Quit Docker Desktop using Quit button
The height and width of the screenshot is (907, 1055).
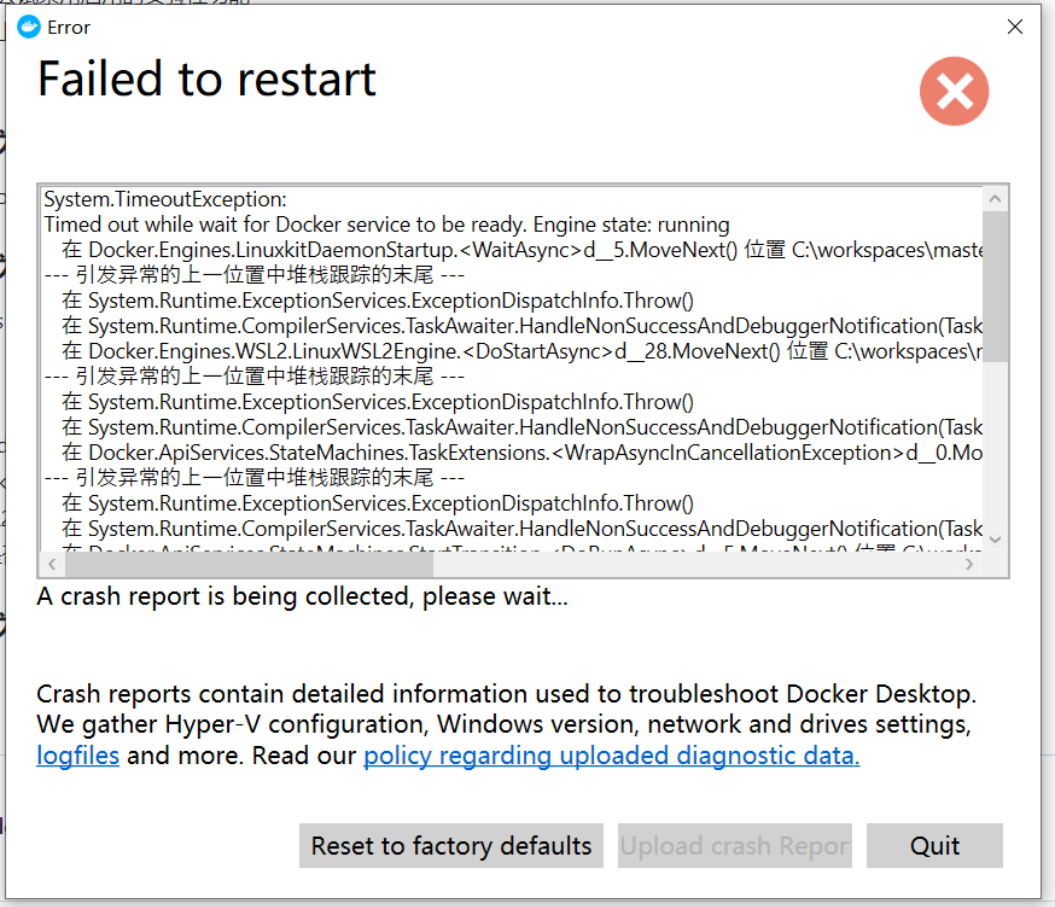click(935, 845)
